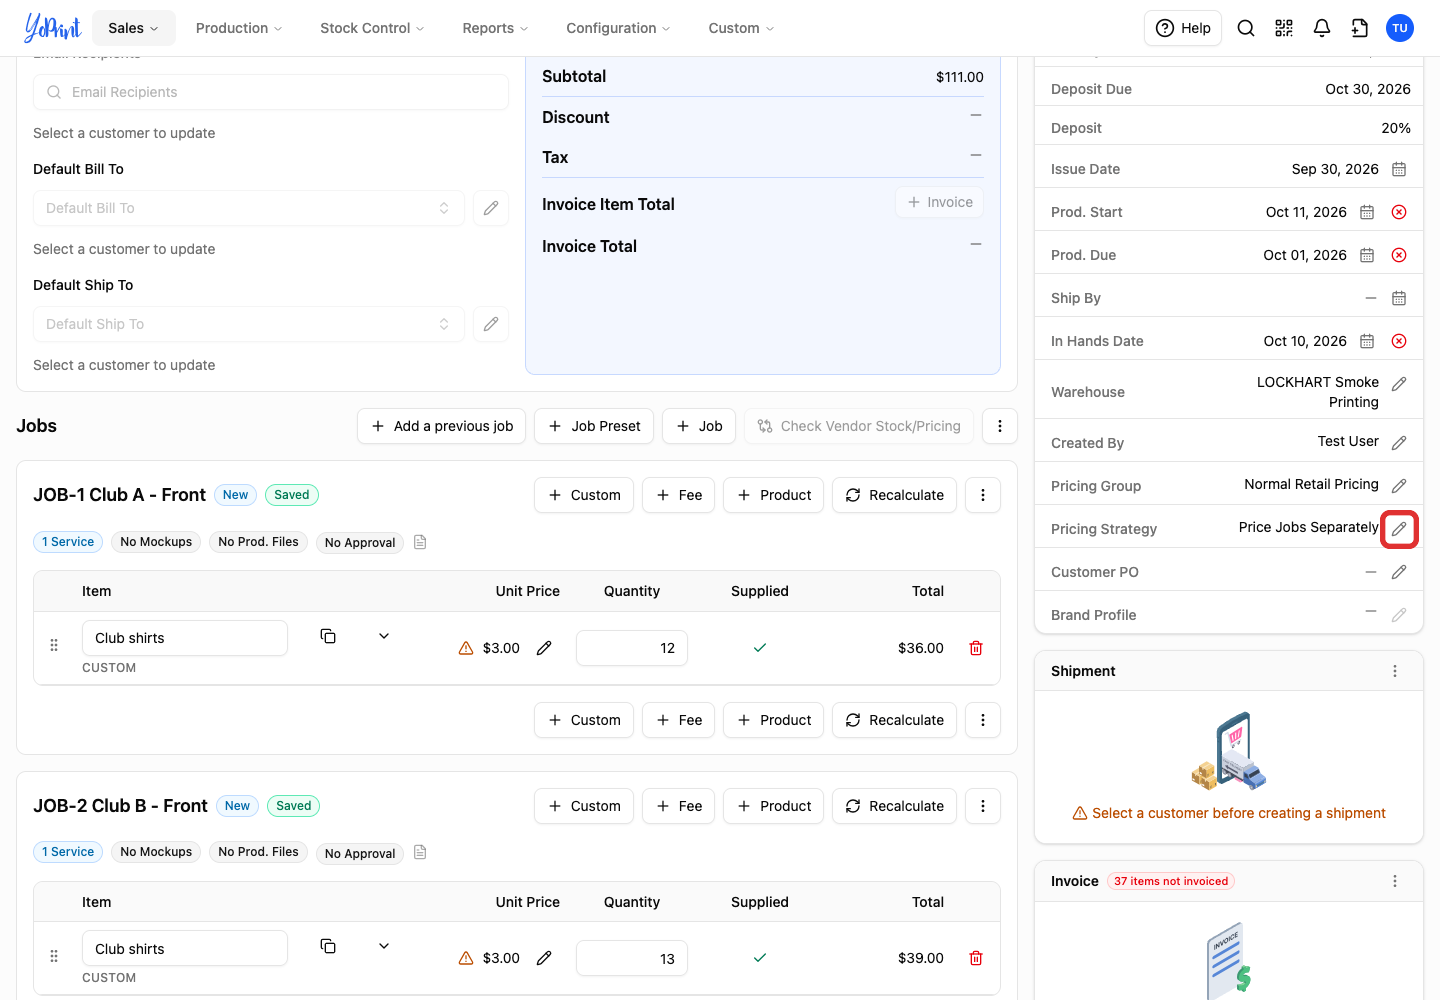The width and height of the screenshot is (1440, 1000).
Task: Open JOB-1 header more options menu
Action: point(983,495)
